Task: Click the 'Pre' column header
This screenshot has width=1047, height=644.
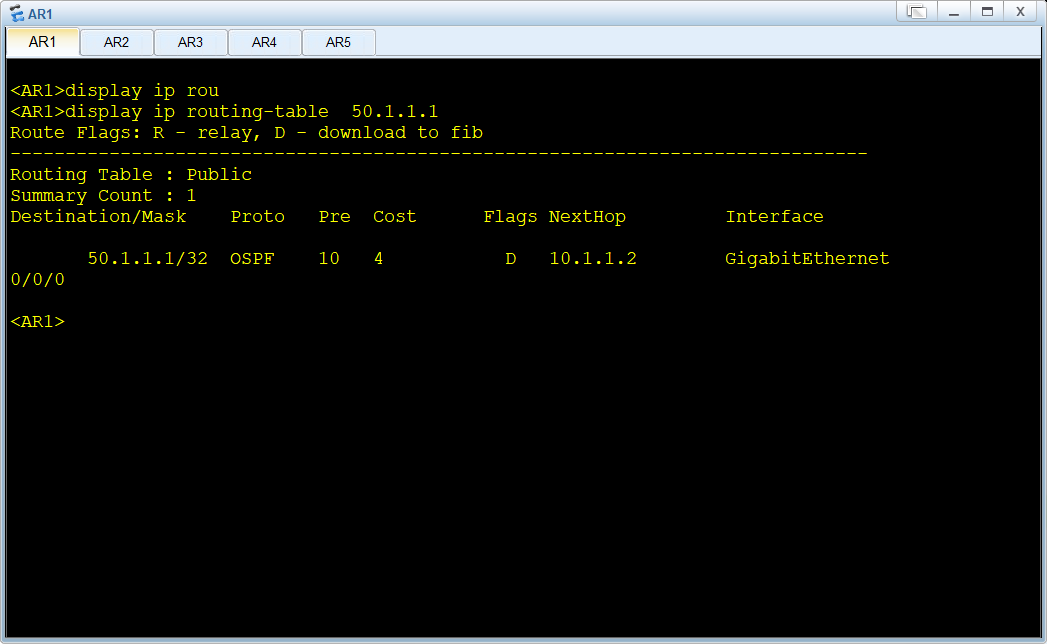Action: pyautogui.click(x=335, y=217)
